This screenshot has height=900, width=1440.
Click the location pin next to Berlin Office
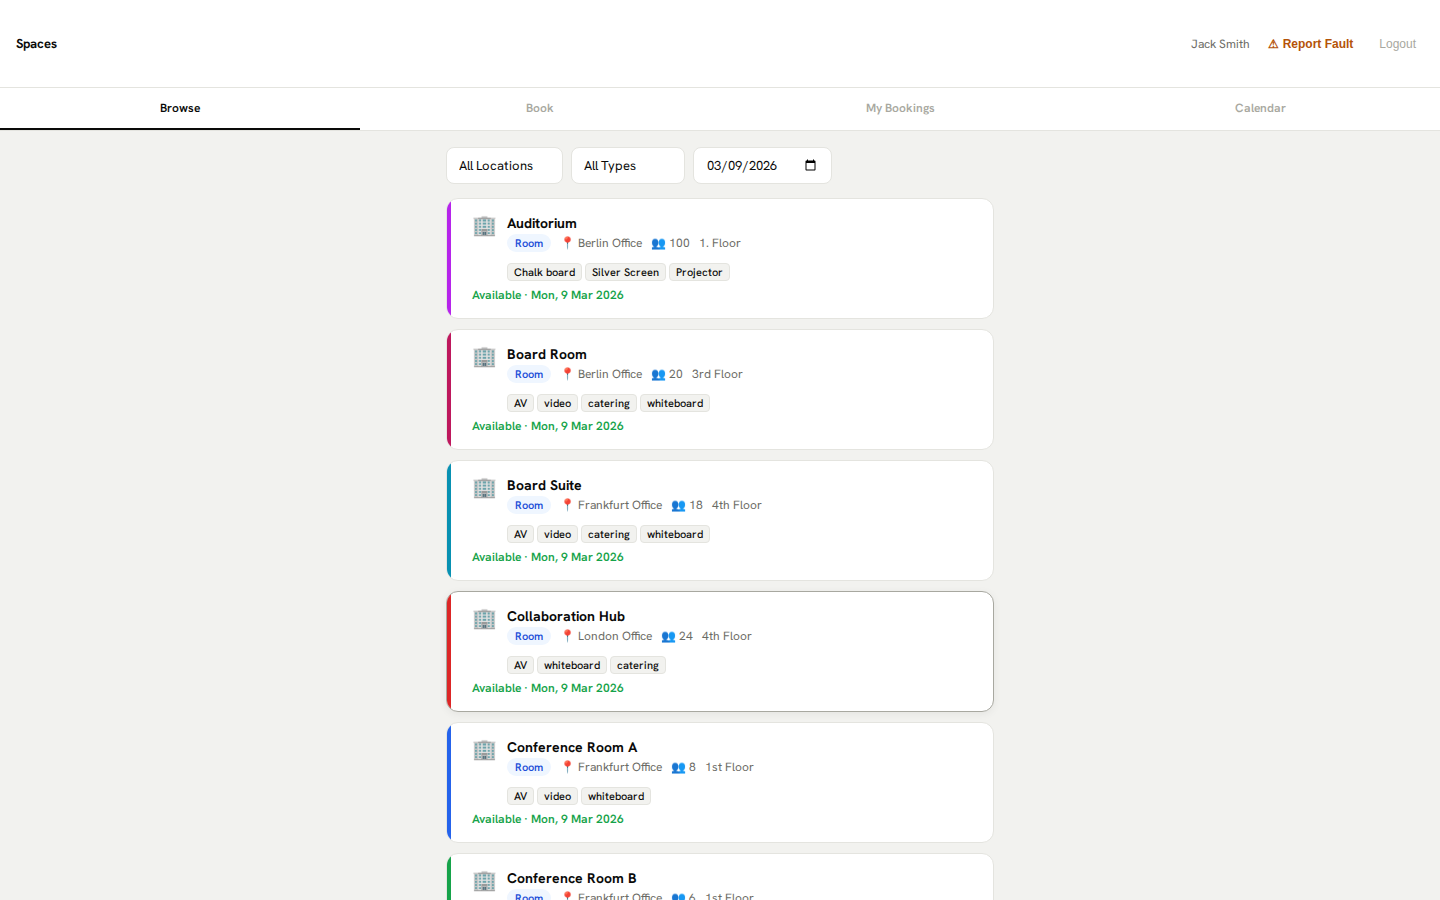coord(569,243)
